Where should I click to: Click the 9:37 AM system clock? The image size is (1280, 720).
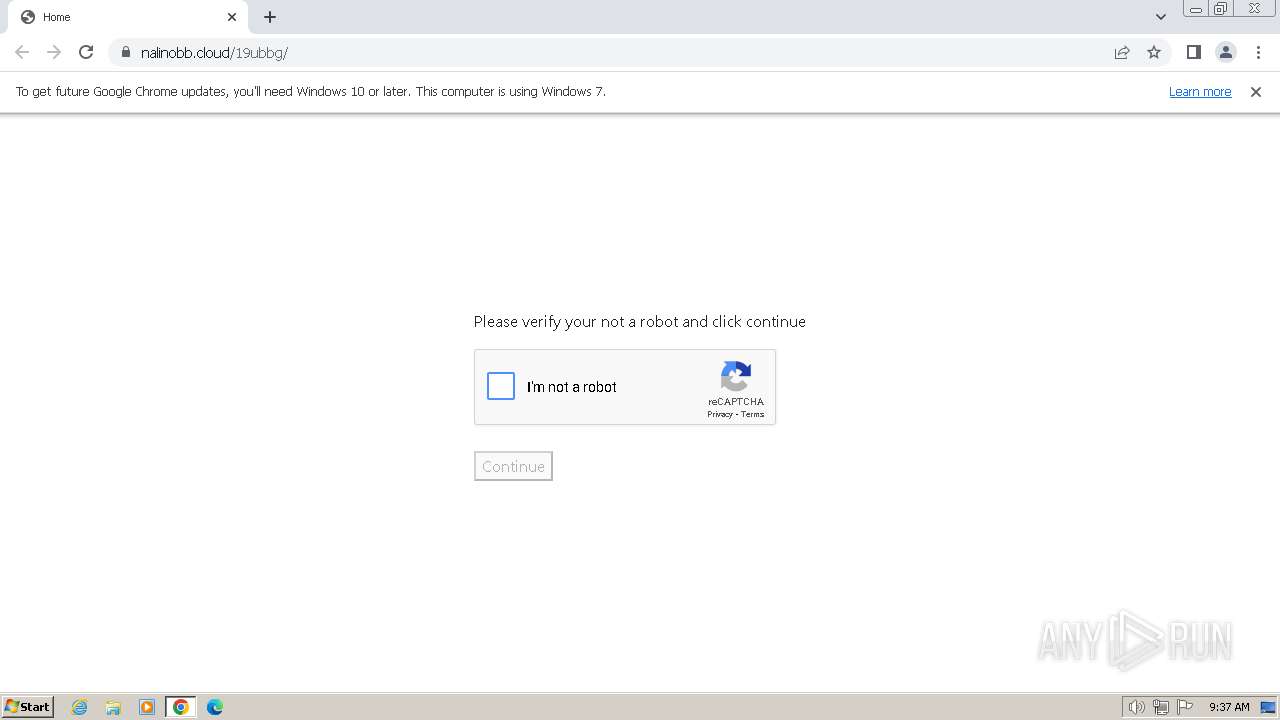[1229, 707]
